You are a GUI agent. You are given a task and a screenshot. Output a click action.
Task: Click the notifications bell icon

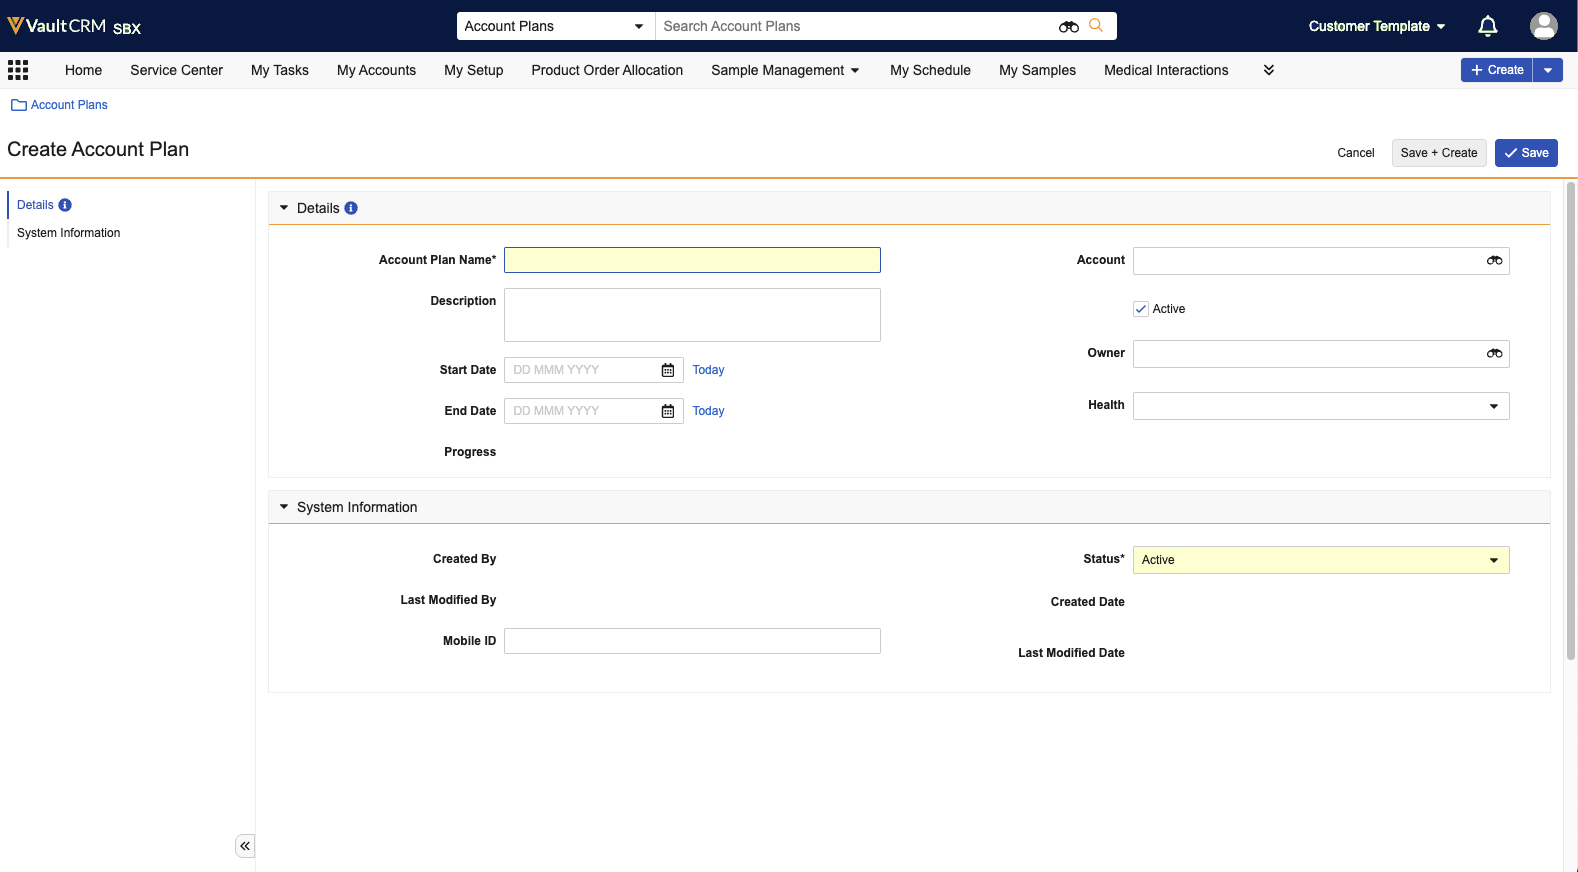[x=1487, y=26]
